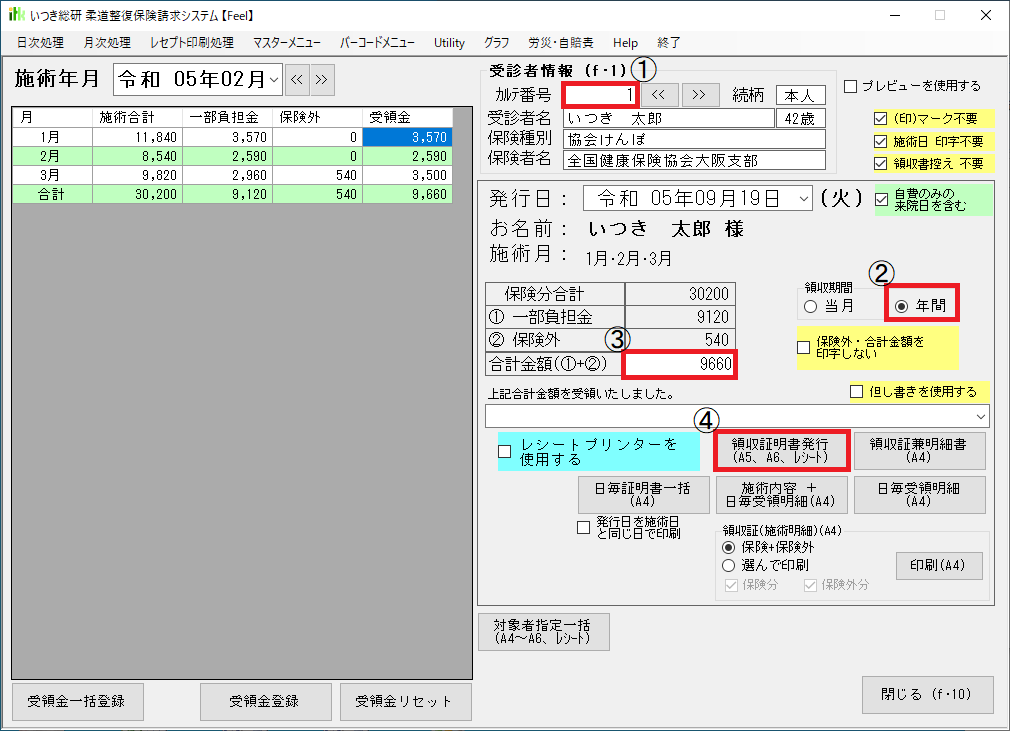The width and height of the screenshot is (1010, 731).
Task: Enable the プレビューを使用する checkbox
Action: 851,86
